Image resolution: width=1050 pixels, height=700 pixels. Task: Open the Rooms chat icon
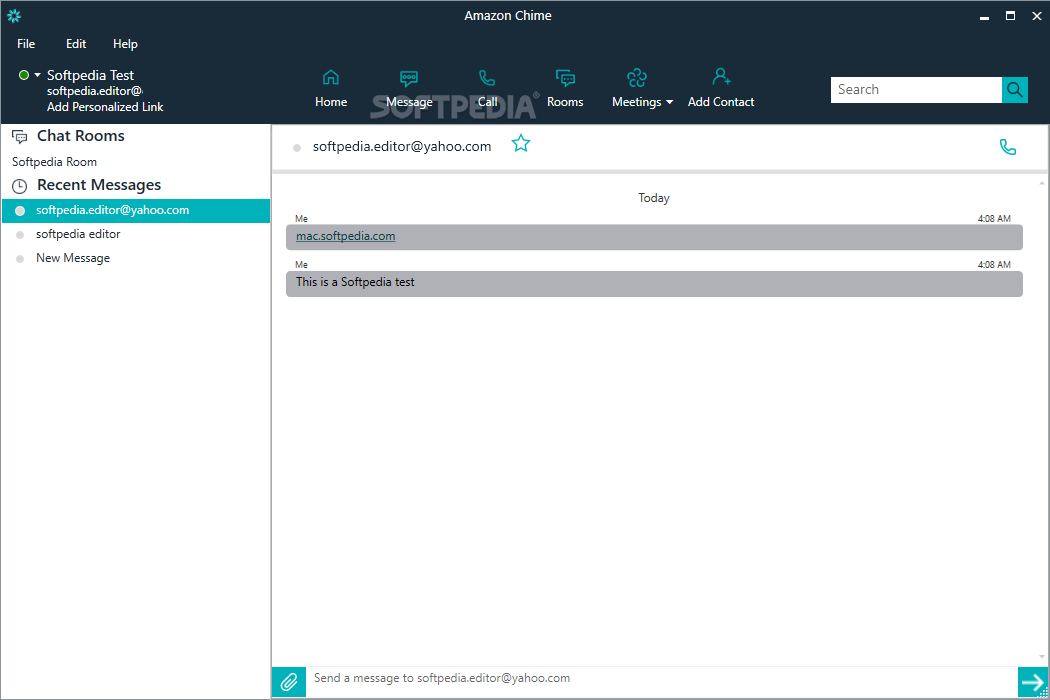[565, 78]
